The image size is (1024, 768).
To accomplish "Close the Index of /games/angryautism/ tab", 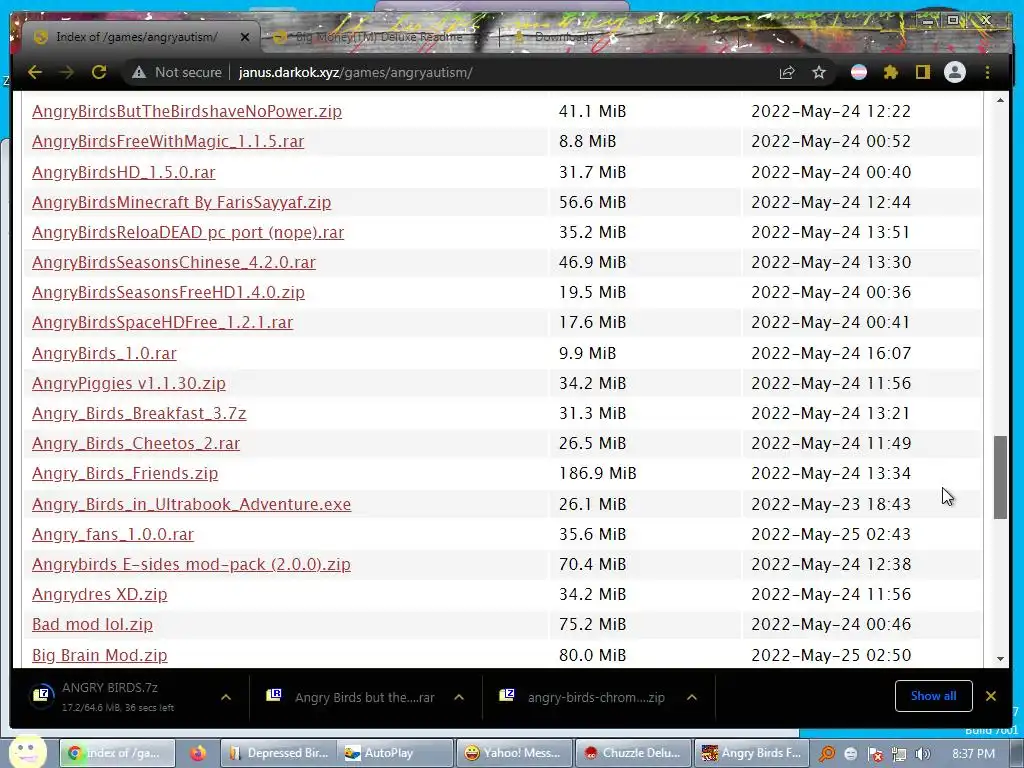I will [x=245, y=37].
